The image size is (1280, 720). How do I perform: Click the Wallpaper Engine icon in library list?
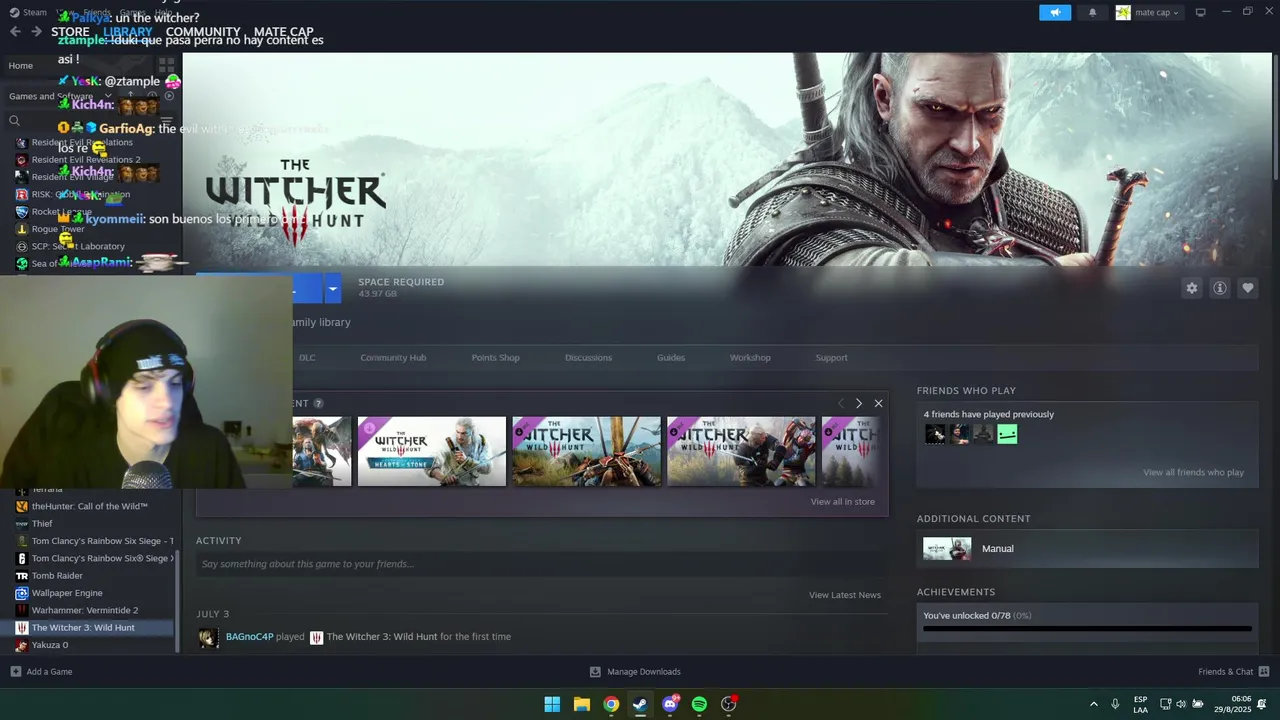(22, 593)
